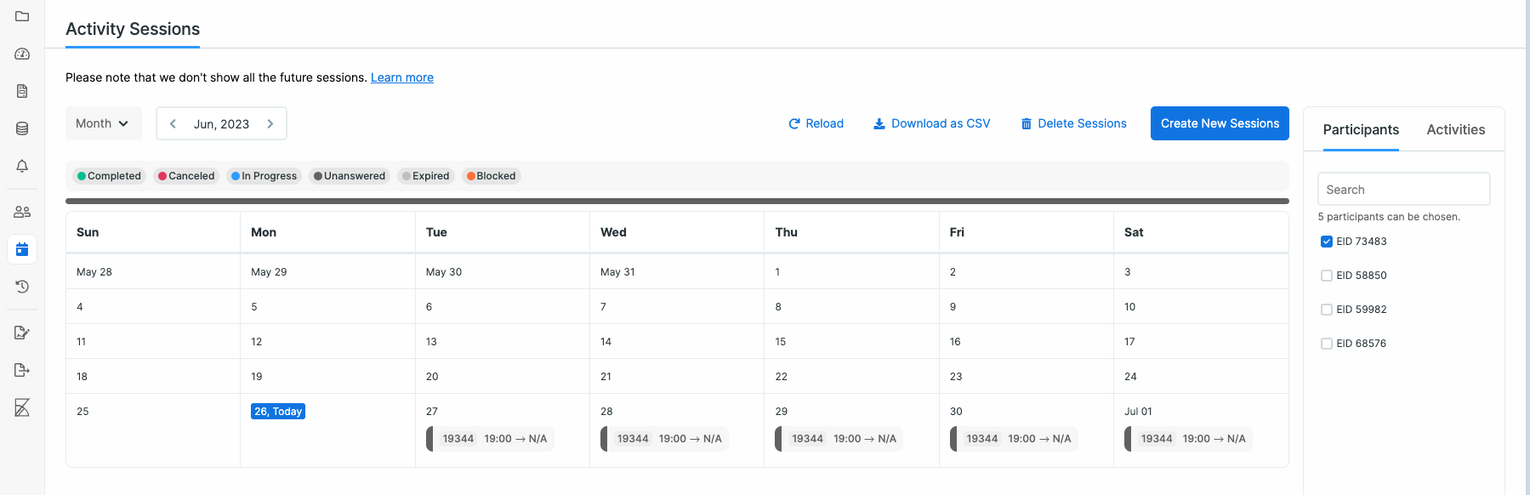Uncheck the EID 73483 participant checkbox
Screen dimensions: 1530x495
point(1326,241)
